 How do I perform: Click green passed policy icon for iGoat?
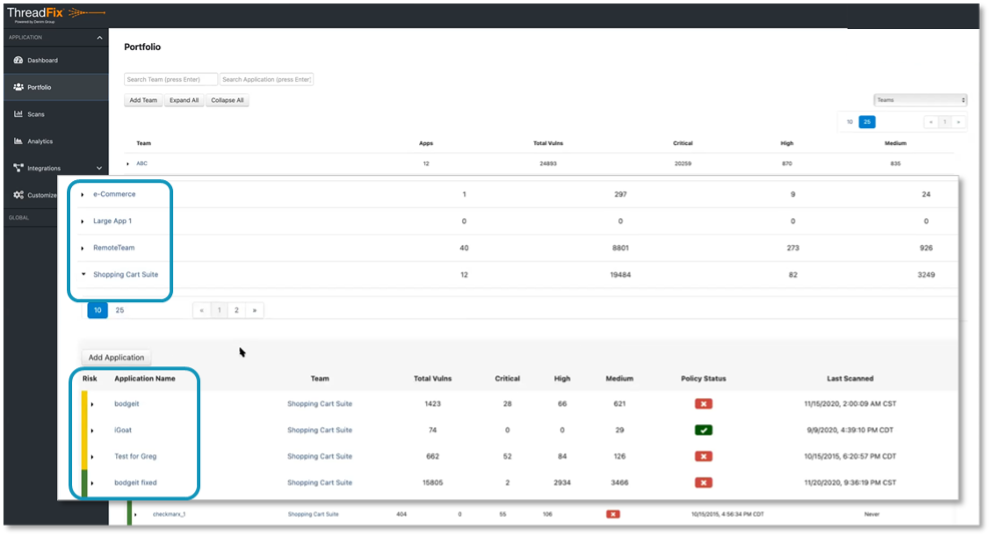pyautogui.click(x=702, y=430)
